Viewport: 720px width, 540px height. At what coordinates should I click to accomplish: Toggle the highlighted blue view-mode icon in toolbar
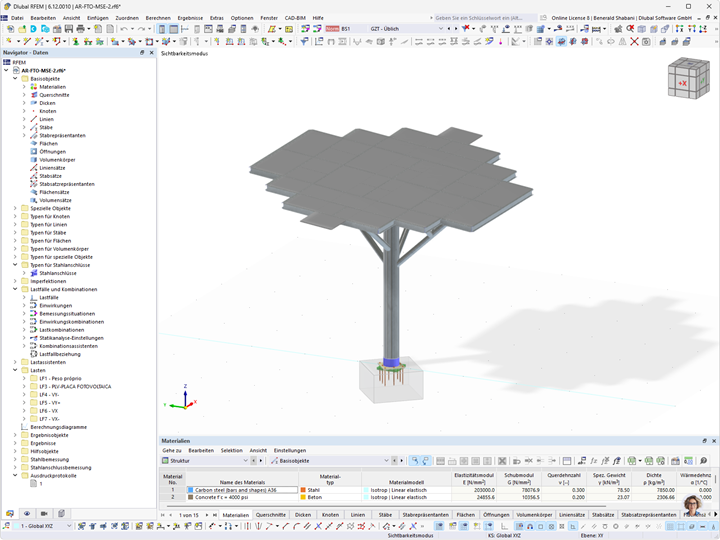[x=561, y=42]
